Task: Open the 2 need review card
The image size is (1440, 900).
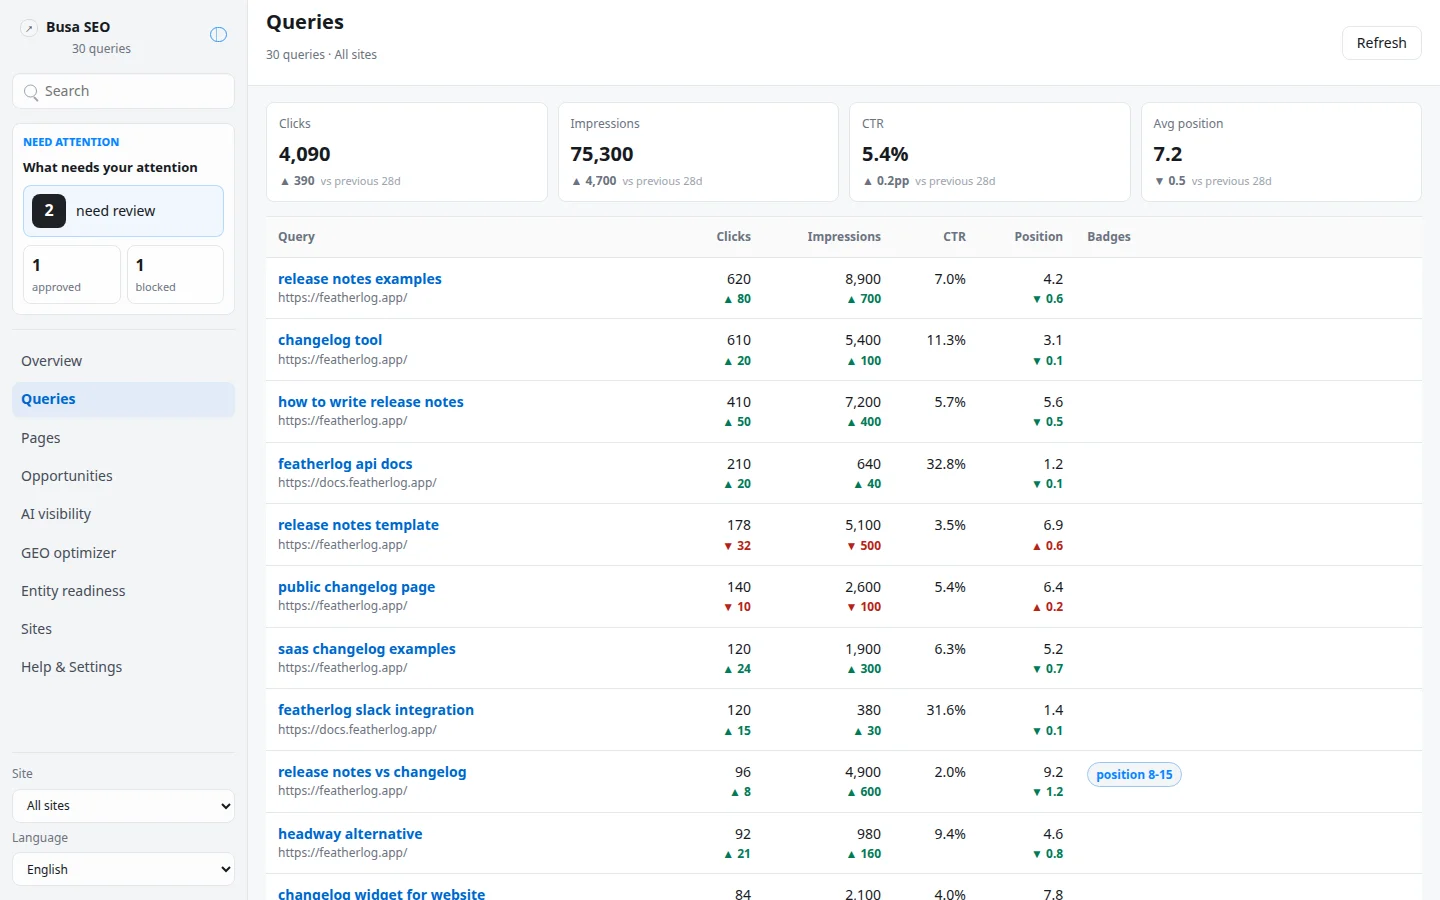Action: [123, 211]
